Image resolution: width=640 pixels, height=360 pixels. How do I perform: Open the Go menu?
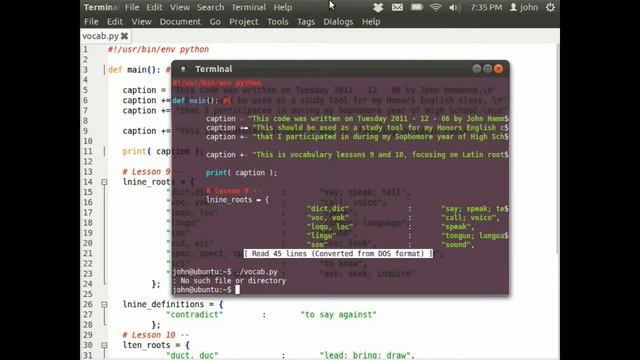click(215, 22)
